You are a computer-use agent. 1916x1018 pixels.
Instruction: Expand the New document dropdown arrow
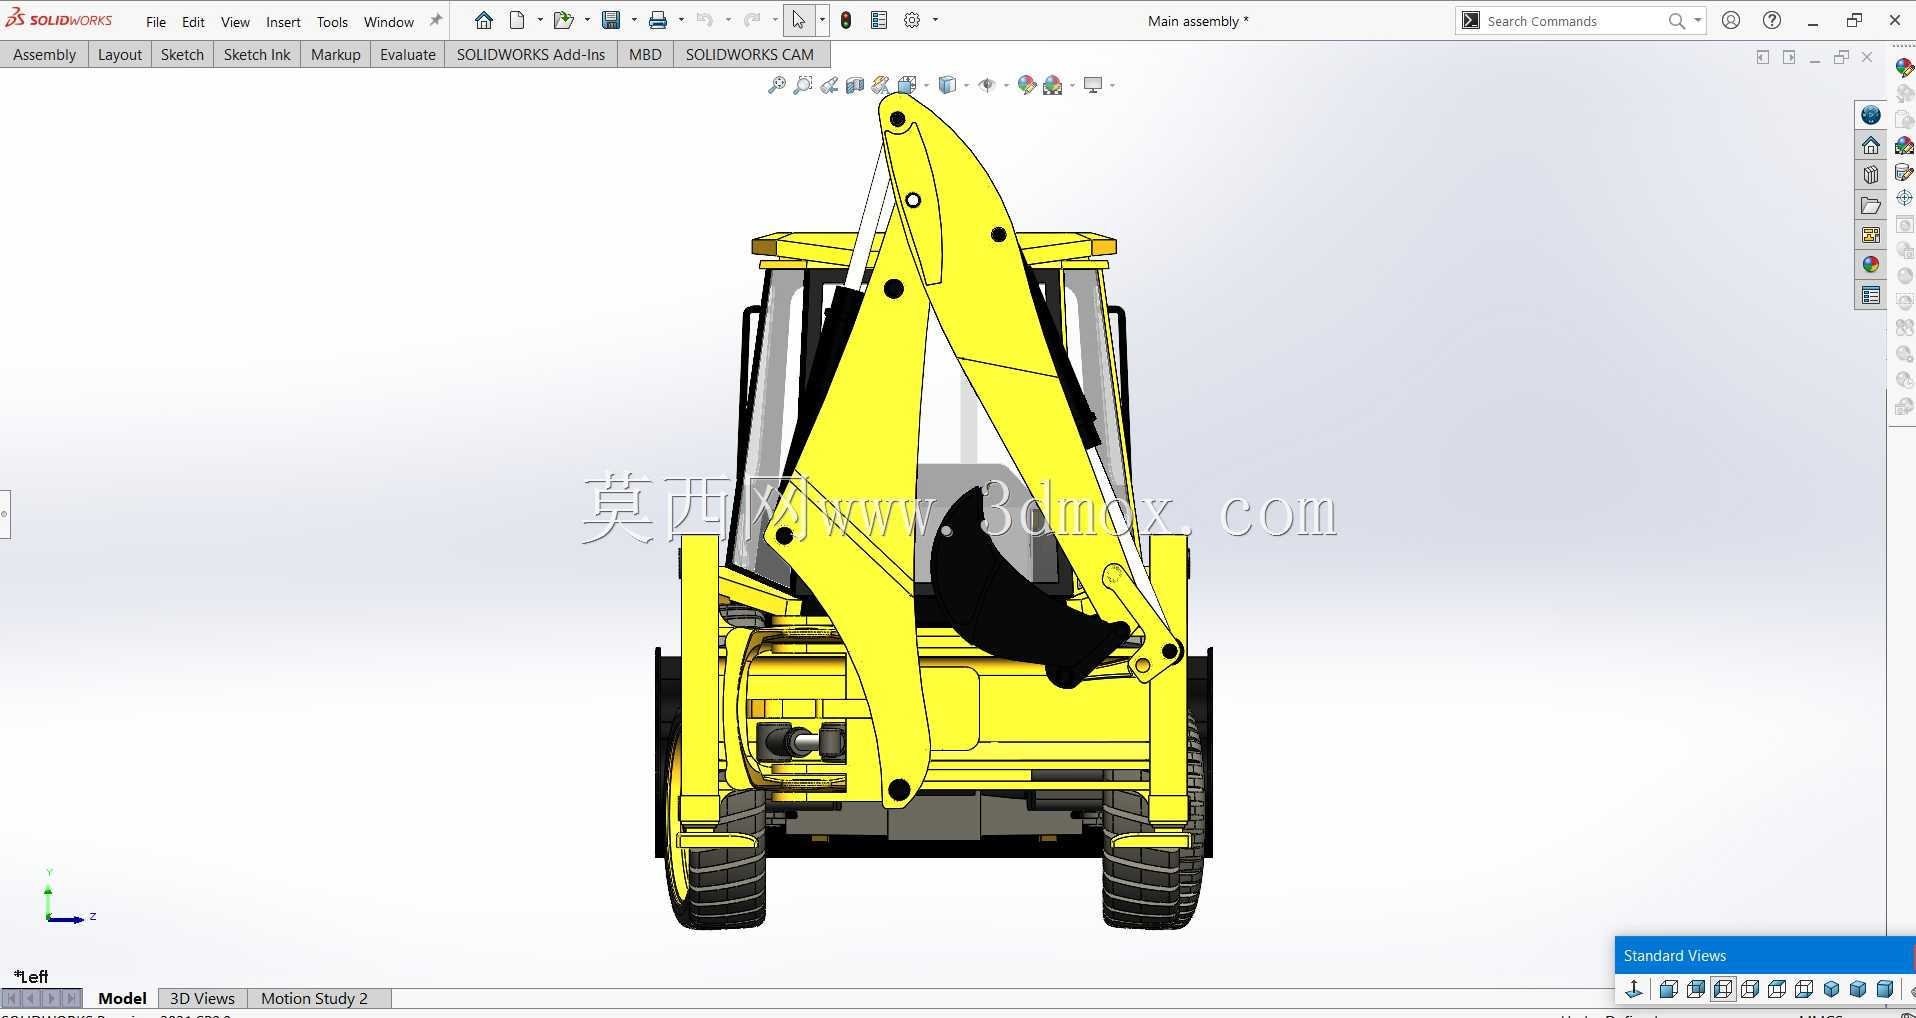(540, 20)
